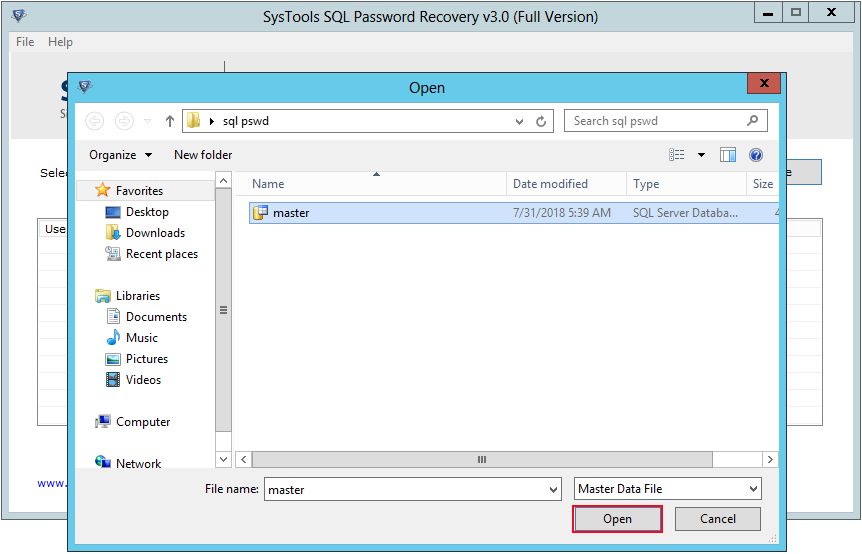This screenshot has height=554, width=862.
Task: Go up one folder level
Action: pos(170,121)
